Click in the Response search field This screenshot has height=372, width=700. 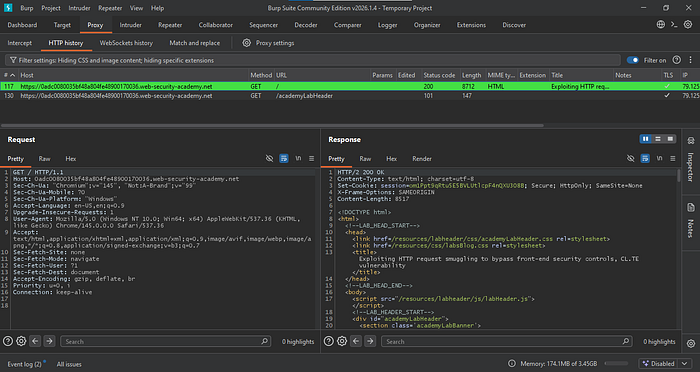[x=506, y=341]
